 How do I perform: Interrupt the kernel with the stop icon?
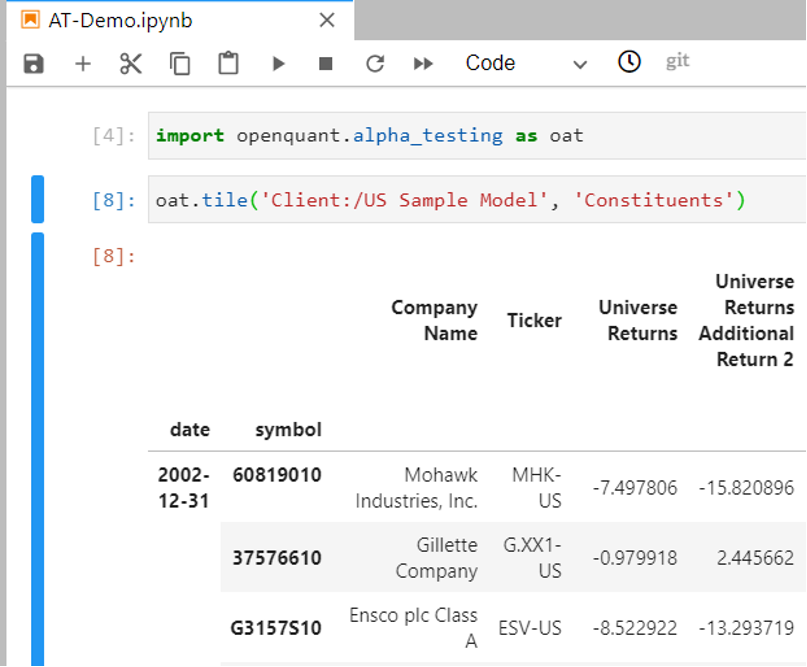point(326,64)
